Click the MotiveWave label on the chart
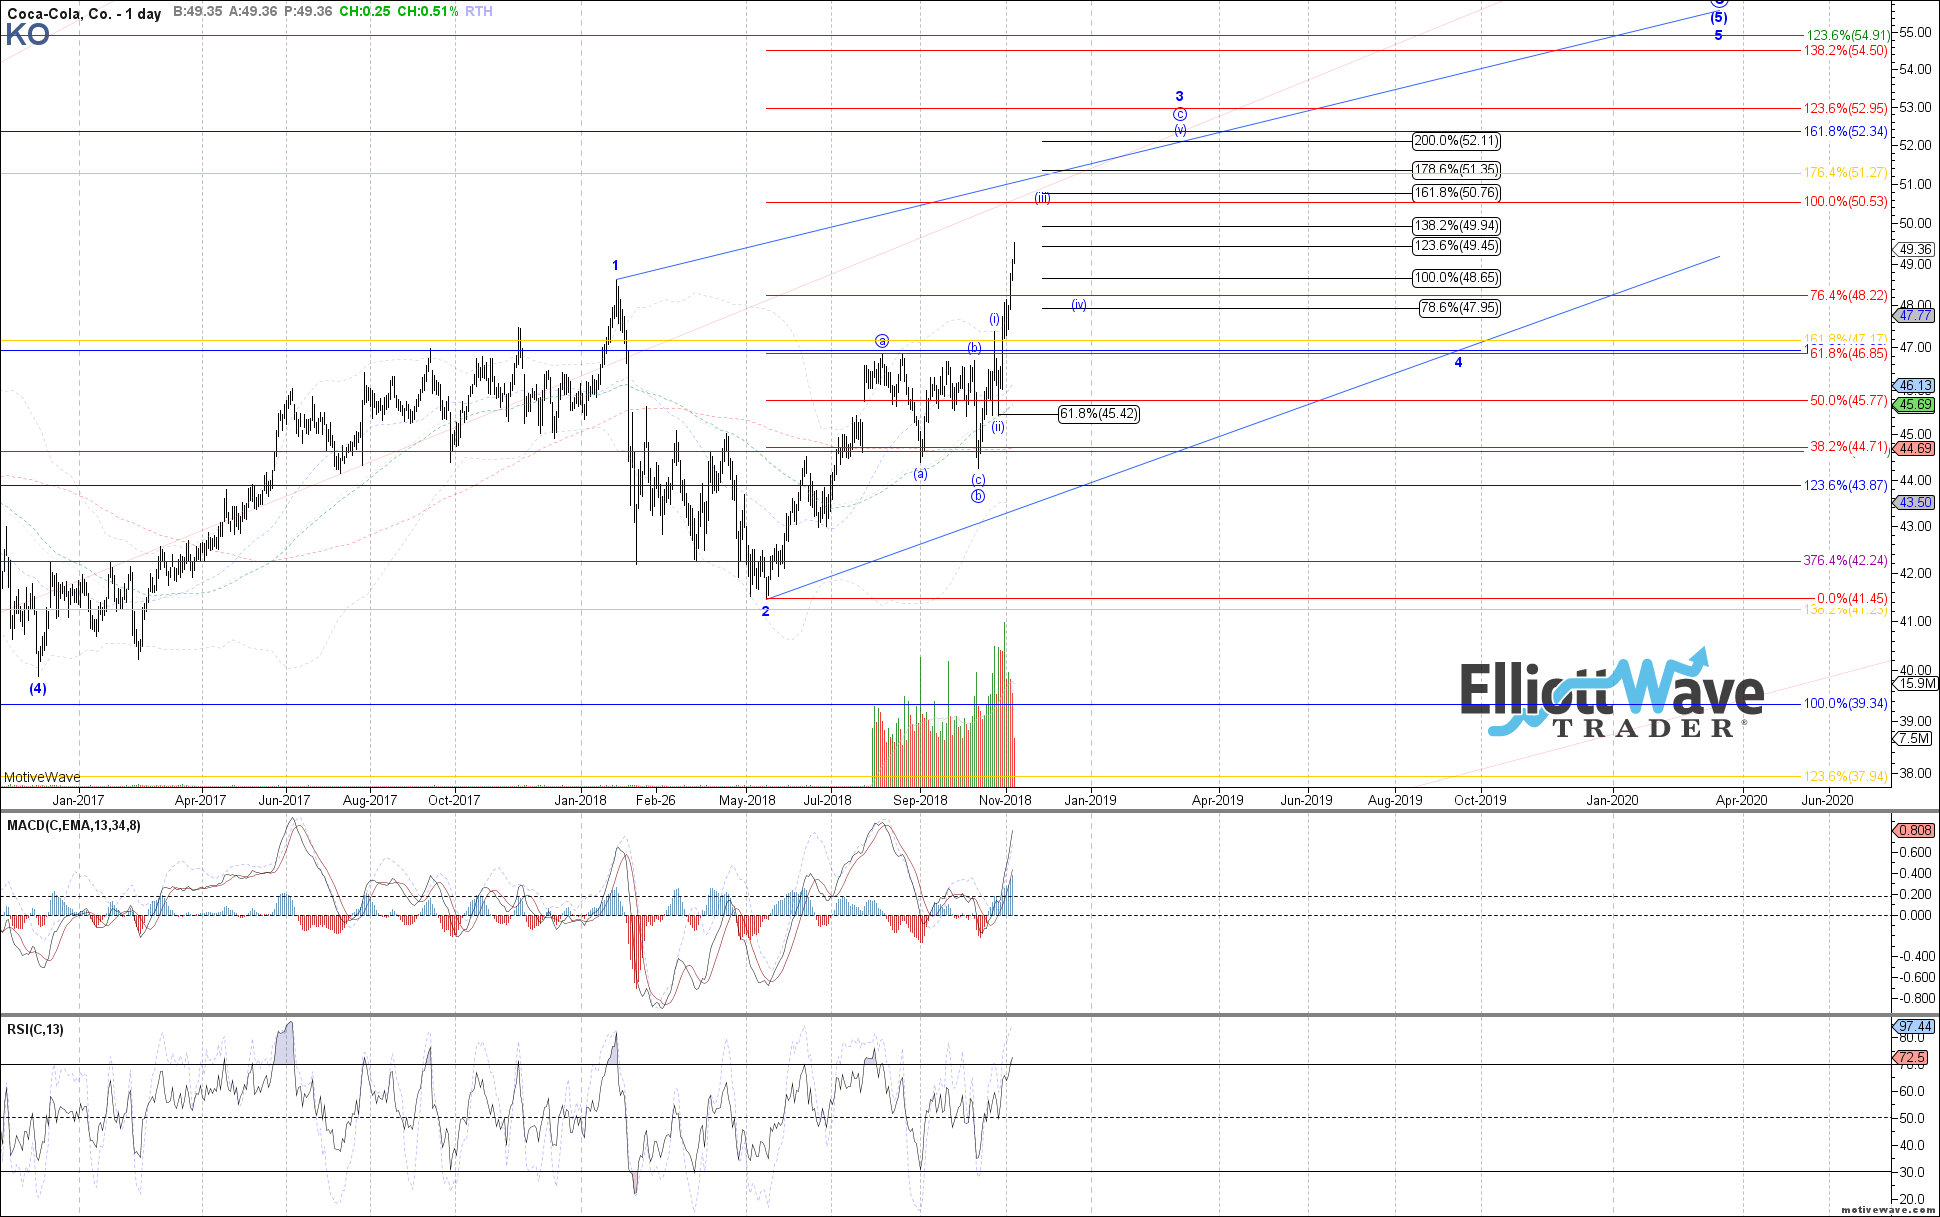This screenshot has height=1217, width=1940. coord(42,777)
